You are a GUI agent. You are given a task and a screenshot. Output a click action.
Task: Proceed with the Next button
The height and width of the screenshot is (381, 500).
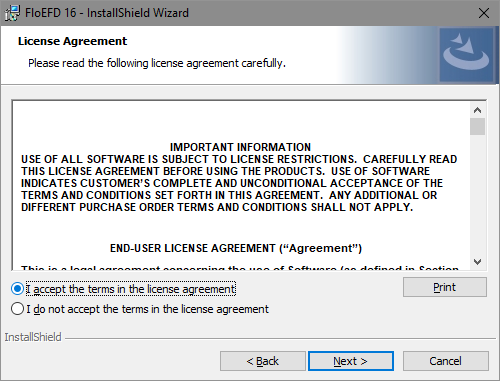pos(351,361)
